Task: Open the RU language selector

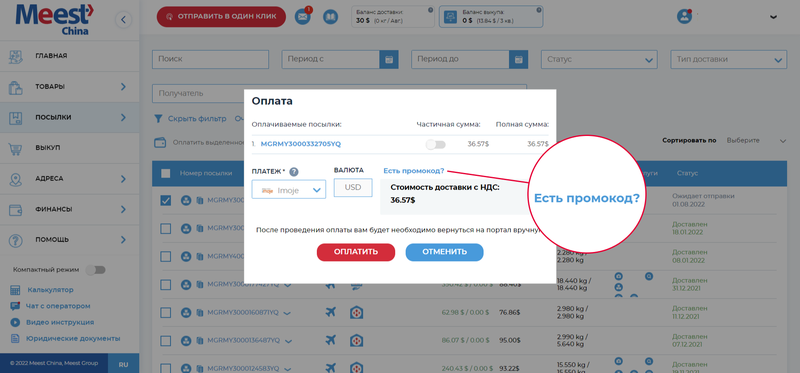Action: pyautogui.click(x=123, y=364)
